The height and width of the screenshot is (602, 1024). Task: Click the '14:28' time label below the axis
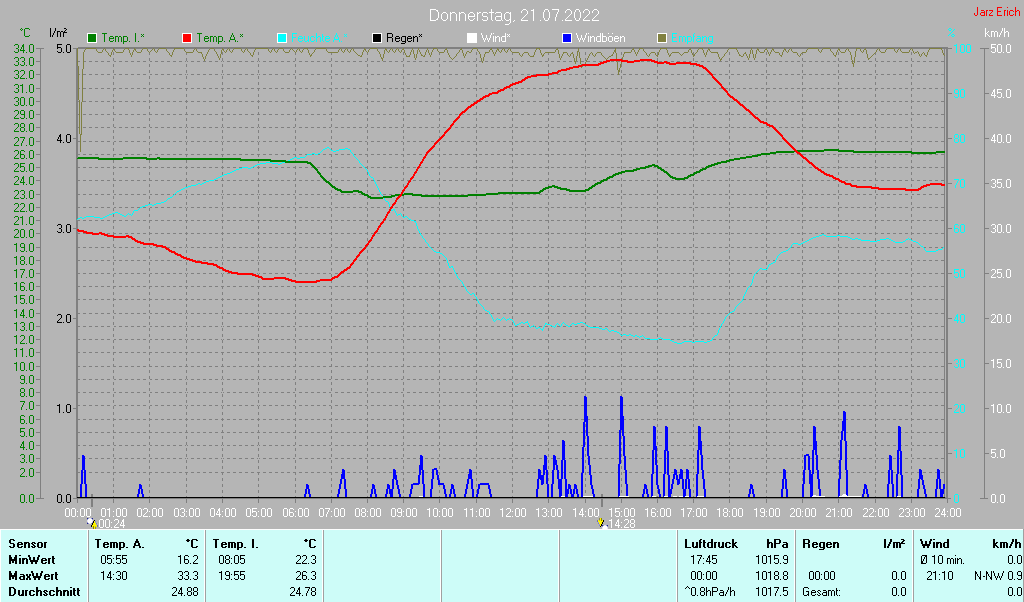[622, 524]
